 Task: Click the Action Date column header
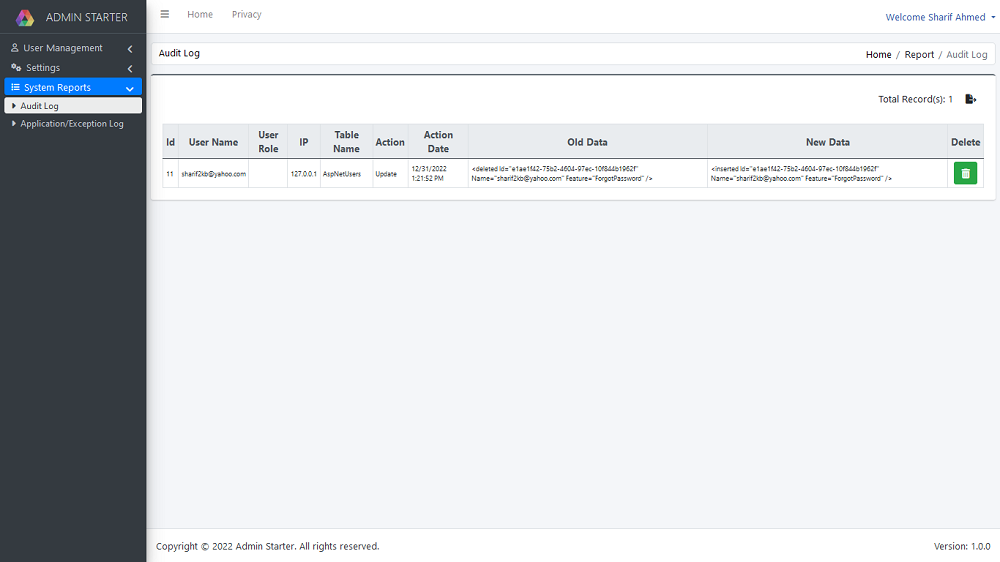[438, 142]
